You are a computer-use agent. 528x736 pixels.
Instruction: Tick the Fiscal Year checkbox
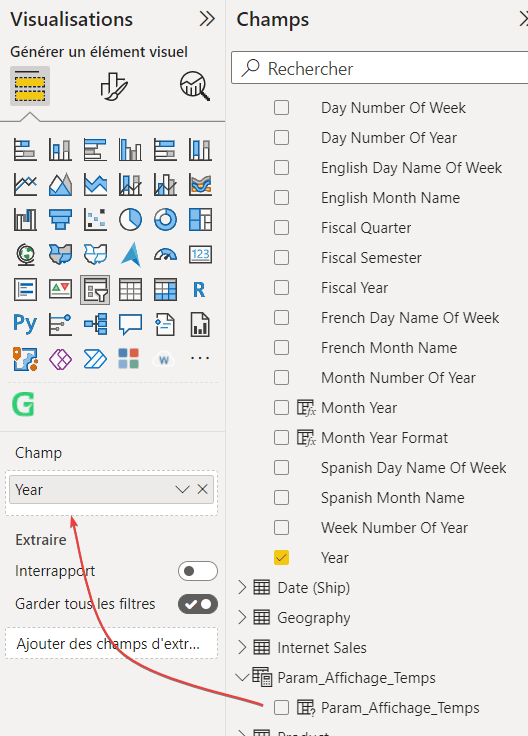(281, 288)
